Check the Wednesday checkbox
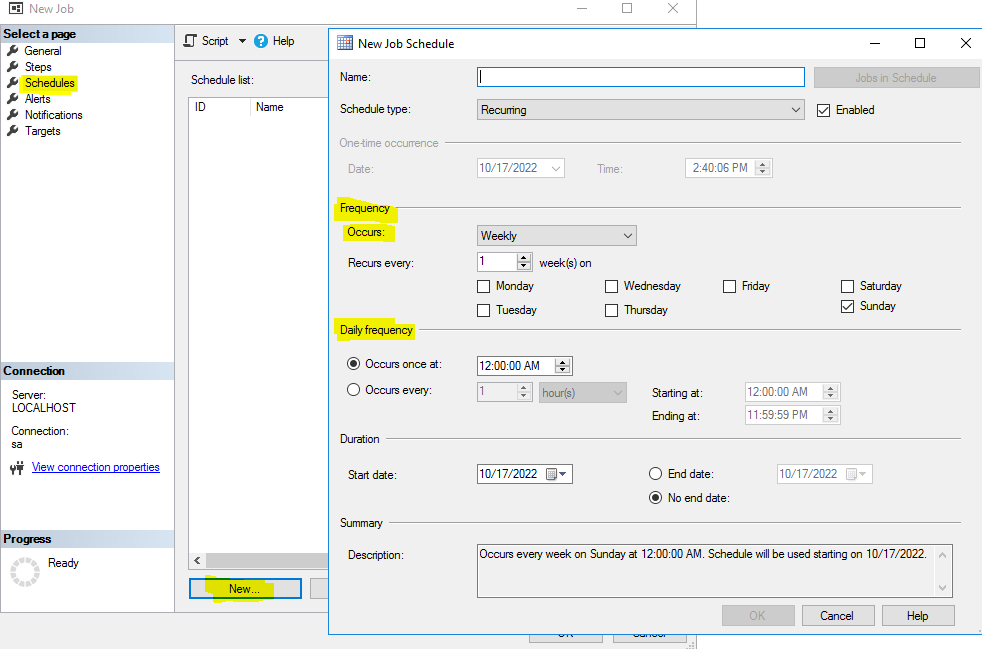The height and width of the screenshot is (649, 982). 611,286
